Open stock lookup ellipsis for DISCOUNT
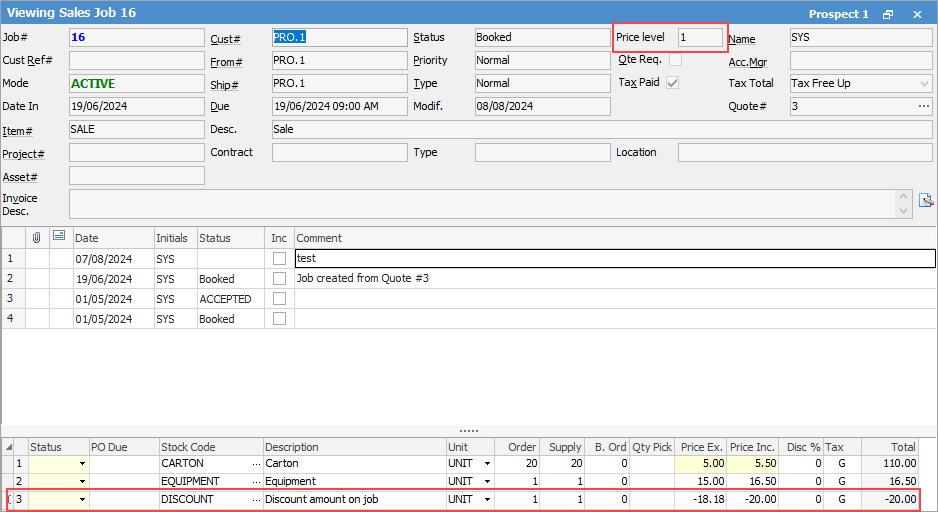 point(256,499)
